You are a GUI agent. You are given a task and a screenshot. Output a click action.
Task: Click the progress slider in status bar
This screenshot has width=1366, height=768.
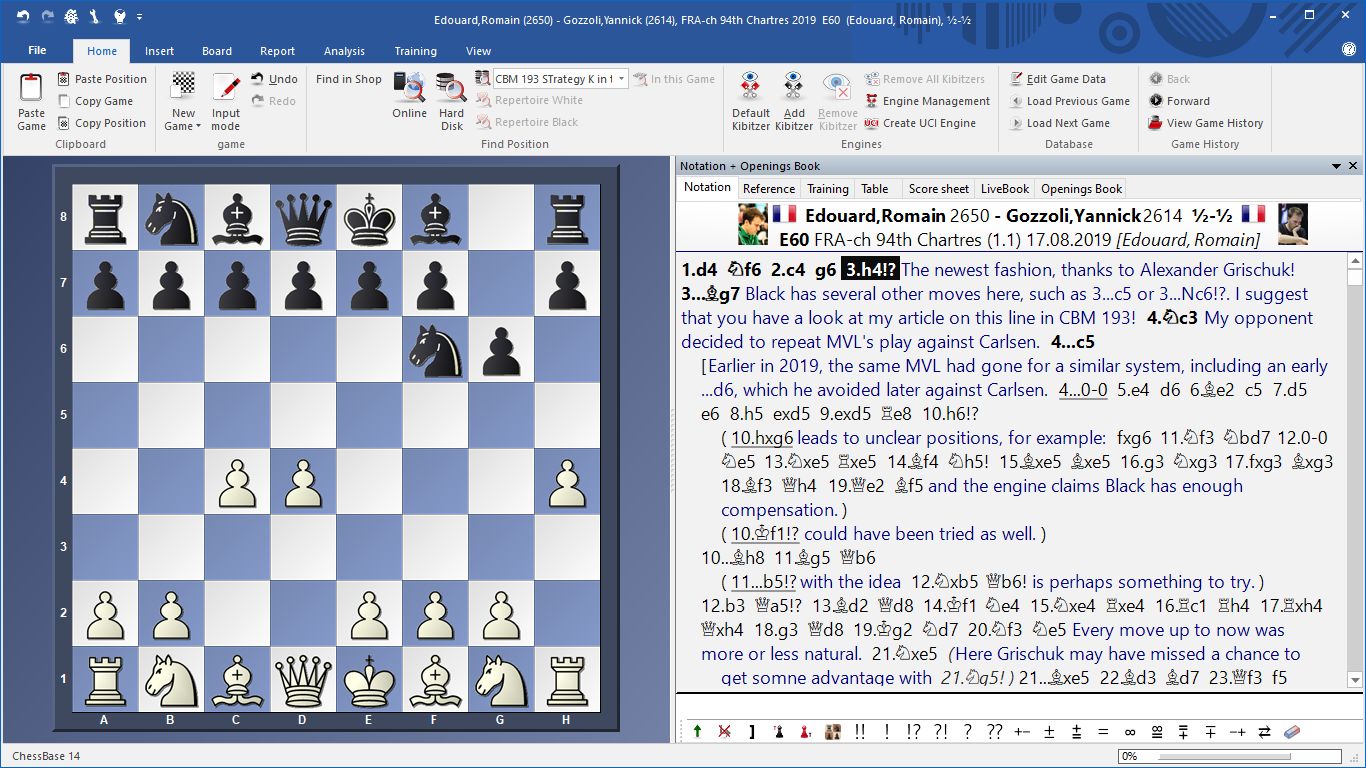(1229, 756)
